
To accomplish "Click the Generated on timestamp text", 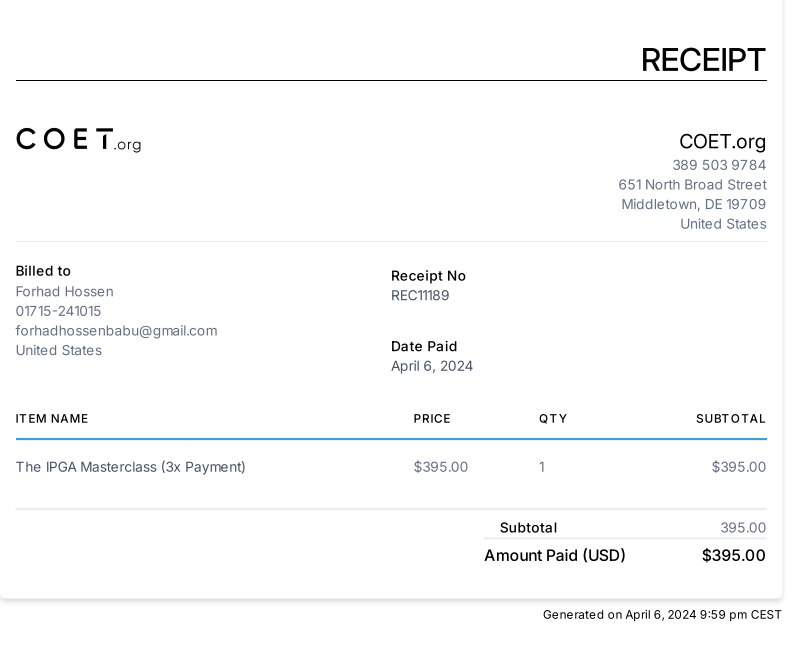I will (x=662, y=614).
